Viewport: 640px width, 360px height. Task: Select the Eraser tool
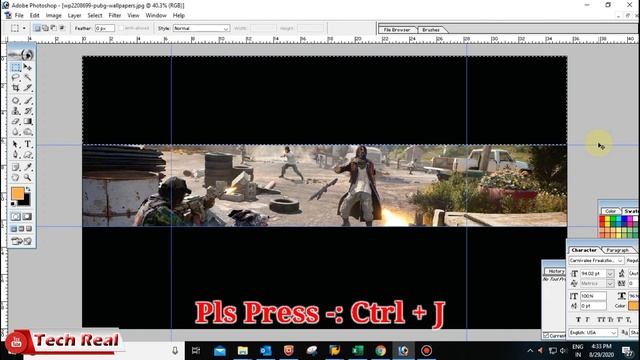tap(16, 122)
